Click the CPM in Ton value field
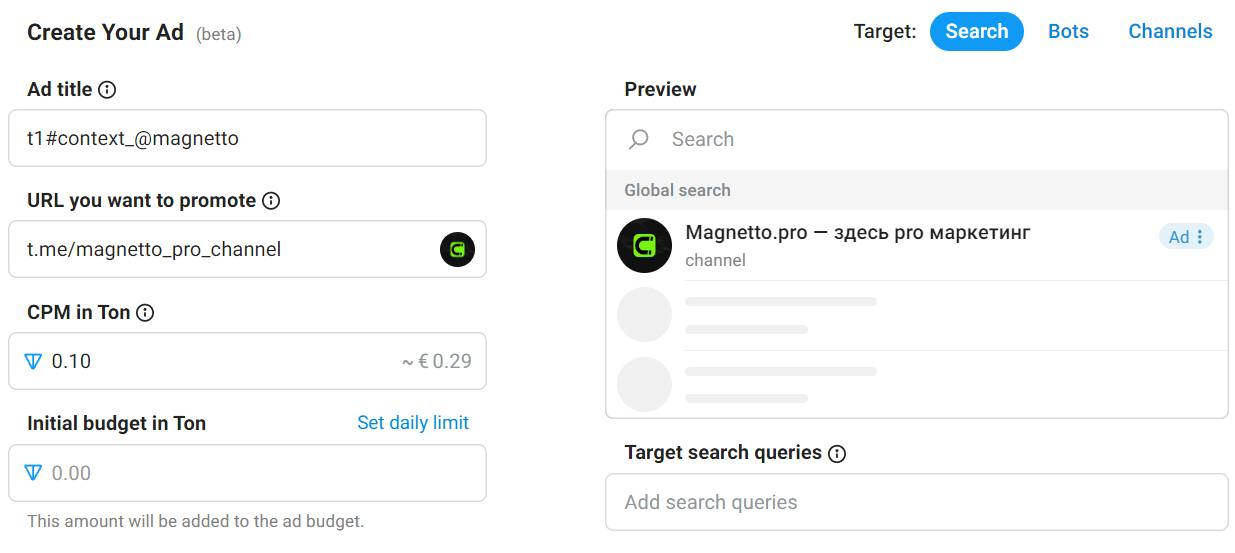 click(x=220, y=362)
